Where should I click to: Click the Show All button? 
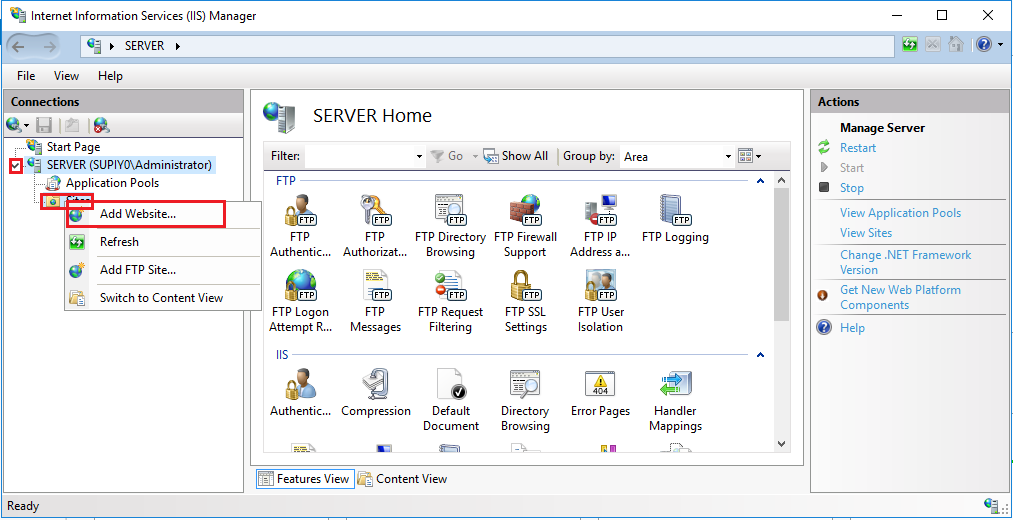516,156
